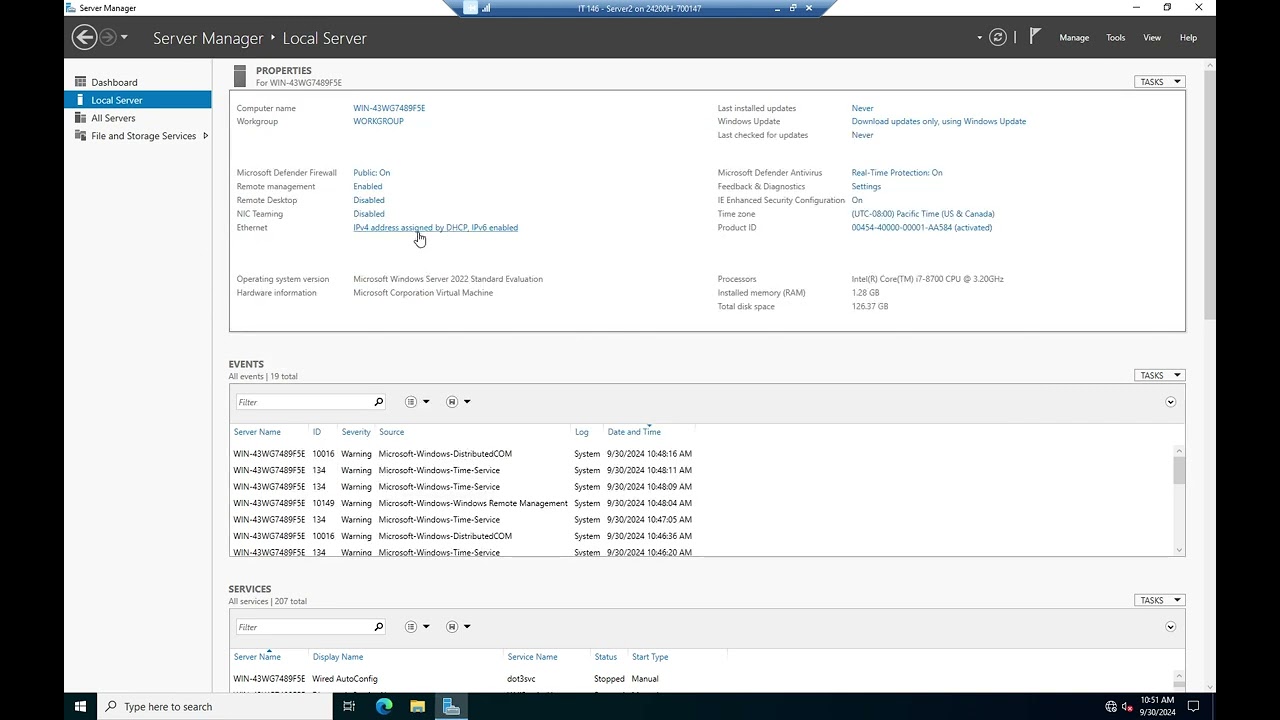The height and width of the screenshot is (720, 1280).
Task: Launch Microsoft Edge from taskbar
Action: (384, 706)
